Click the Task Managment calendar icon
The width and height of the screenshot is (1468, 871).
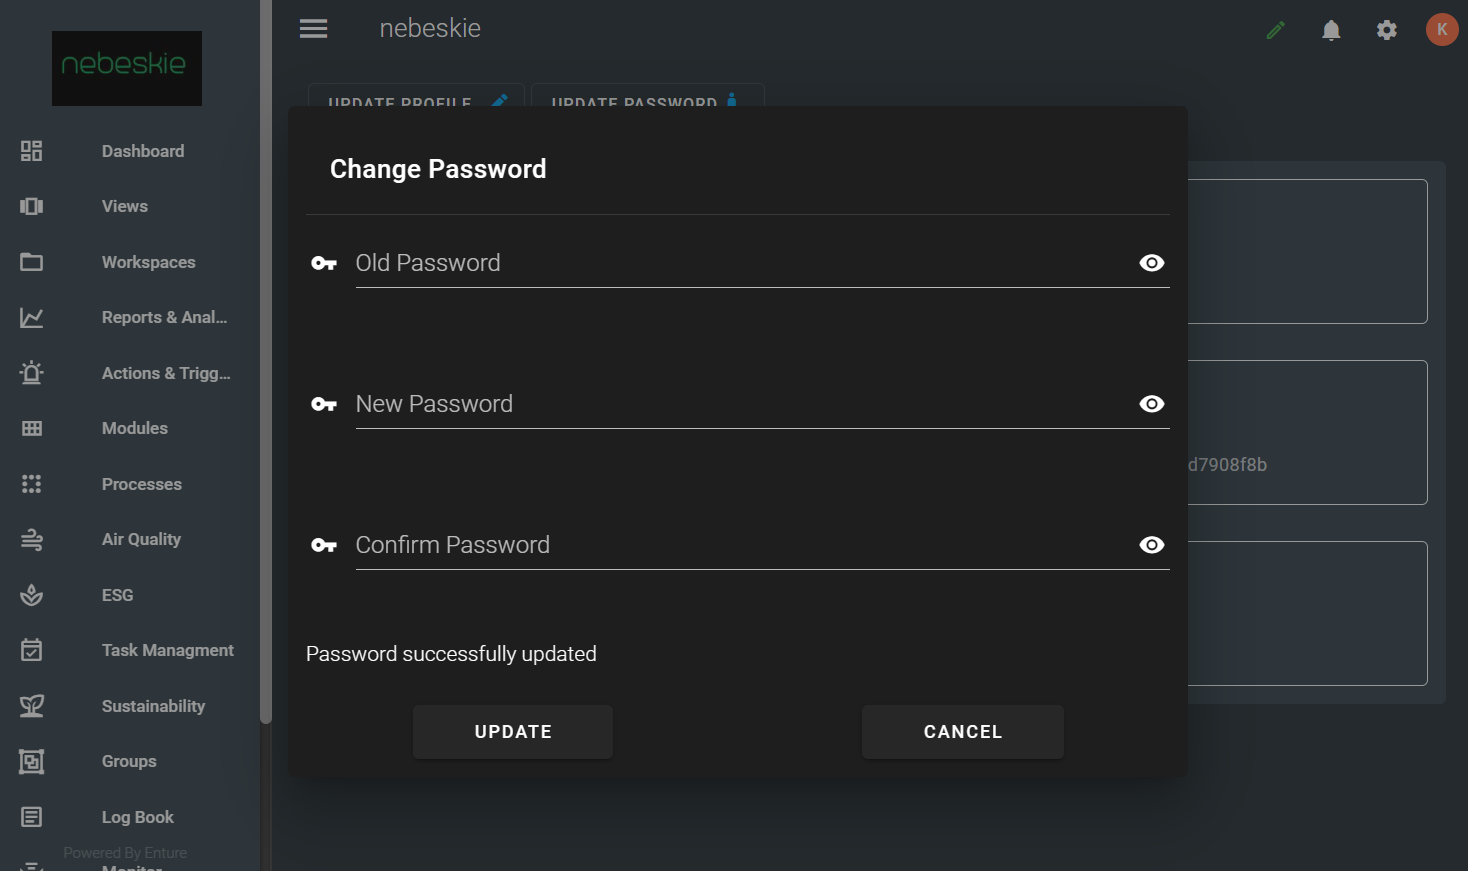tap(32, 650)
